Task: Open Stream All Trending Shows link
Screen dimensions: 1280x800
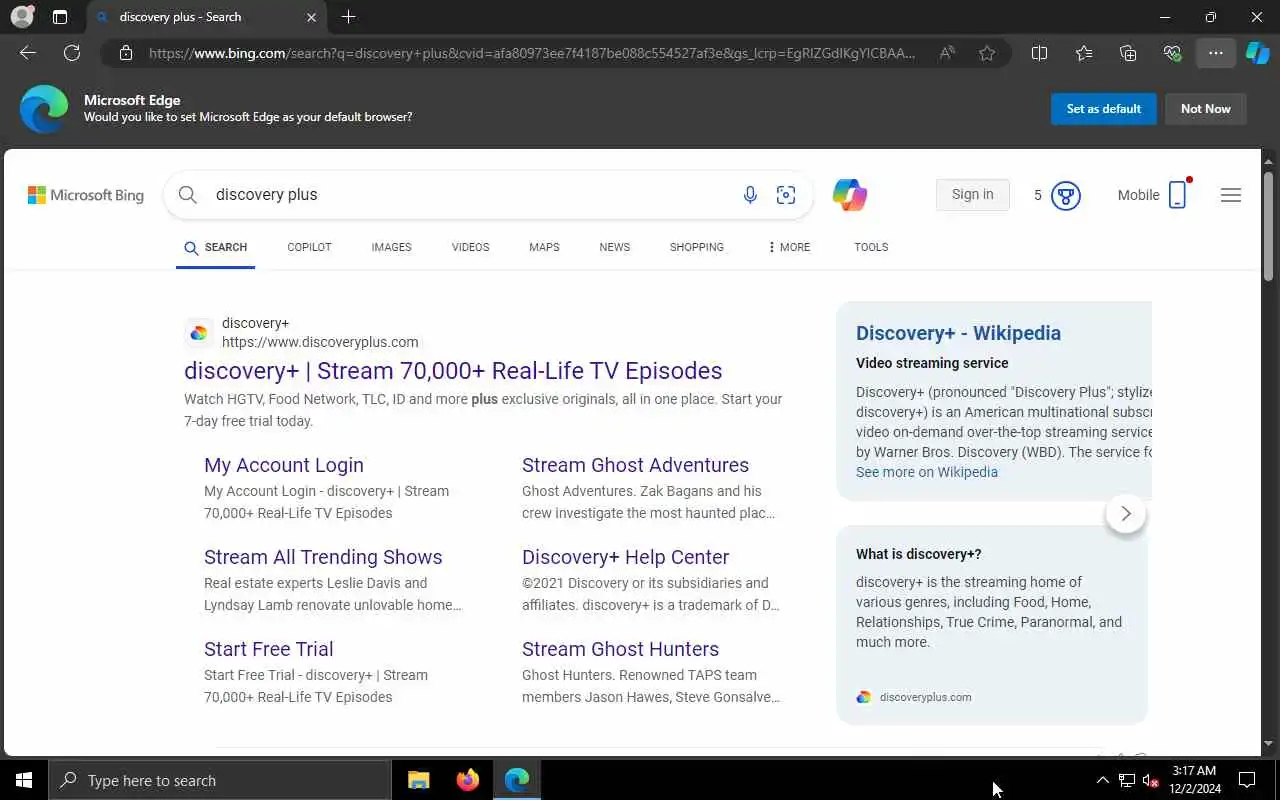Action: pyautogui.click(x=323, y=557)
